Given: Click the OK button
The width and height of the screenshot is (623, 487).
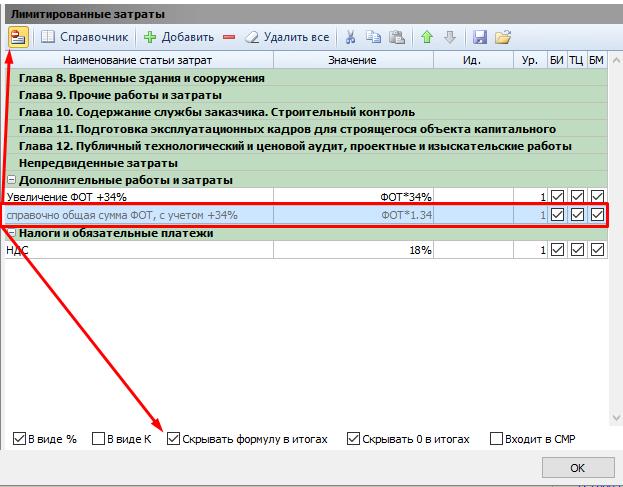Looking at the screenshot, I should [x=578, y=468].
